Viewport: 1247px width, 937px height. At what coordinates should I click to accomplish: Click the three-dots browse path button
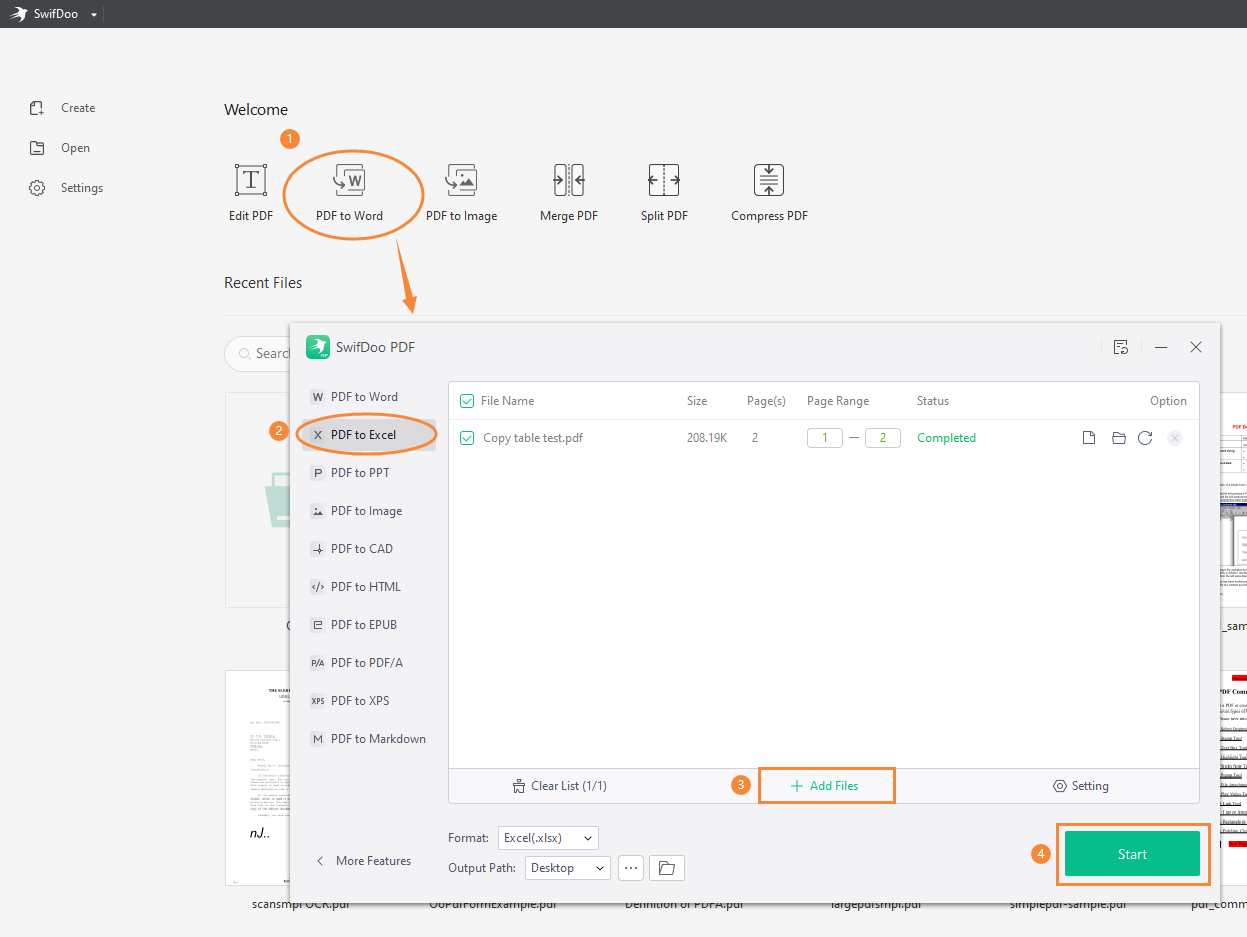631,868
